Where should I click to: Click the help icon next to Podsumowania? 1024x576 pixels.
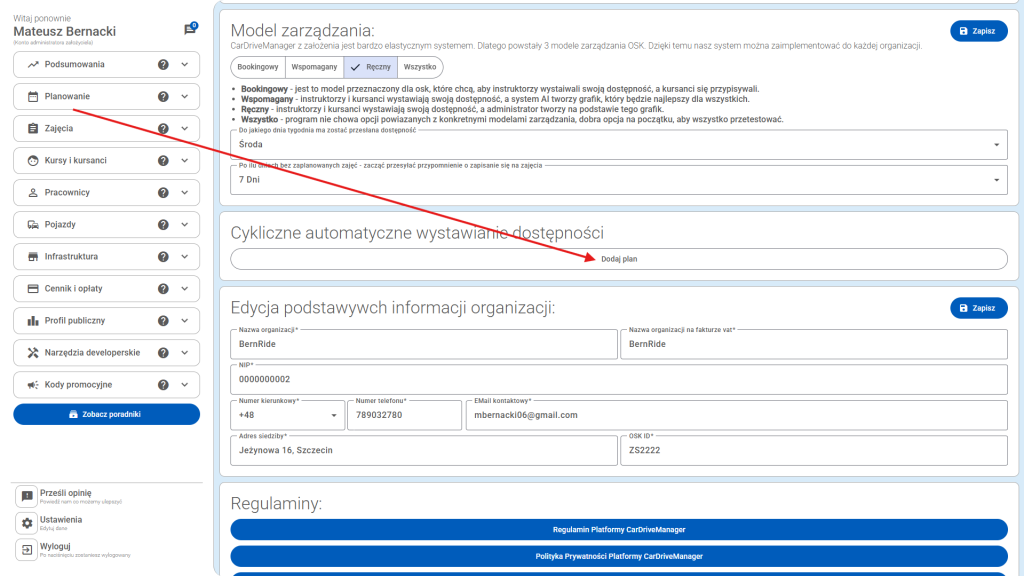[x=163, y=65]
